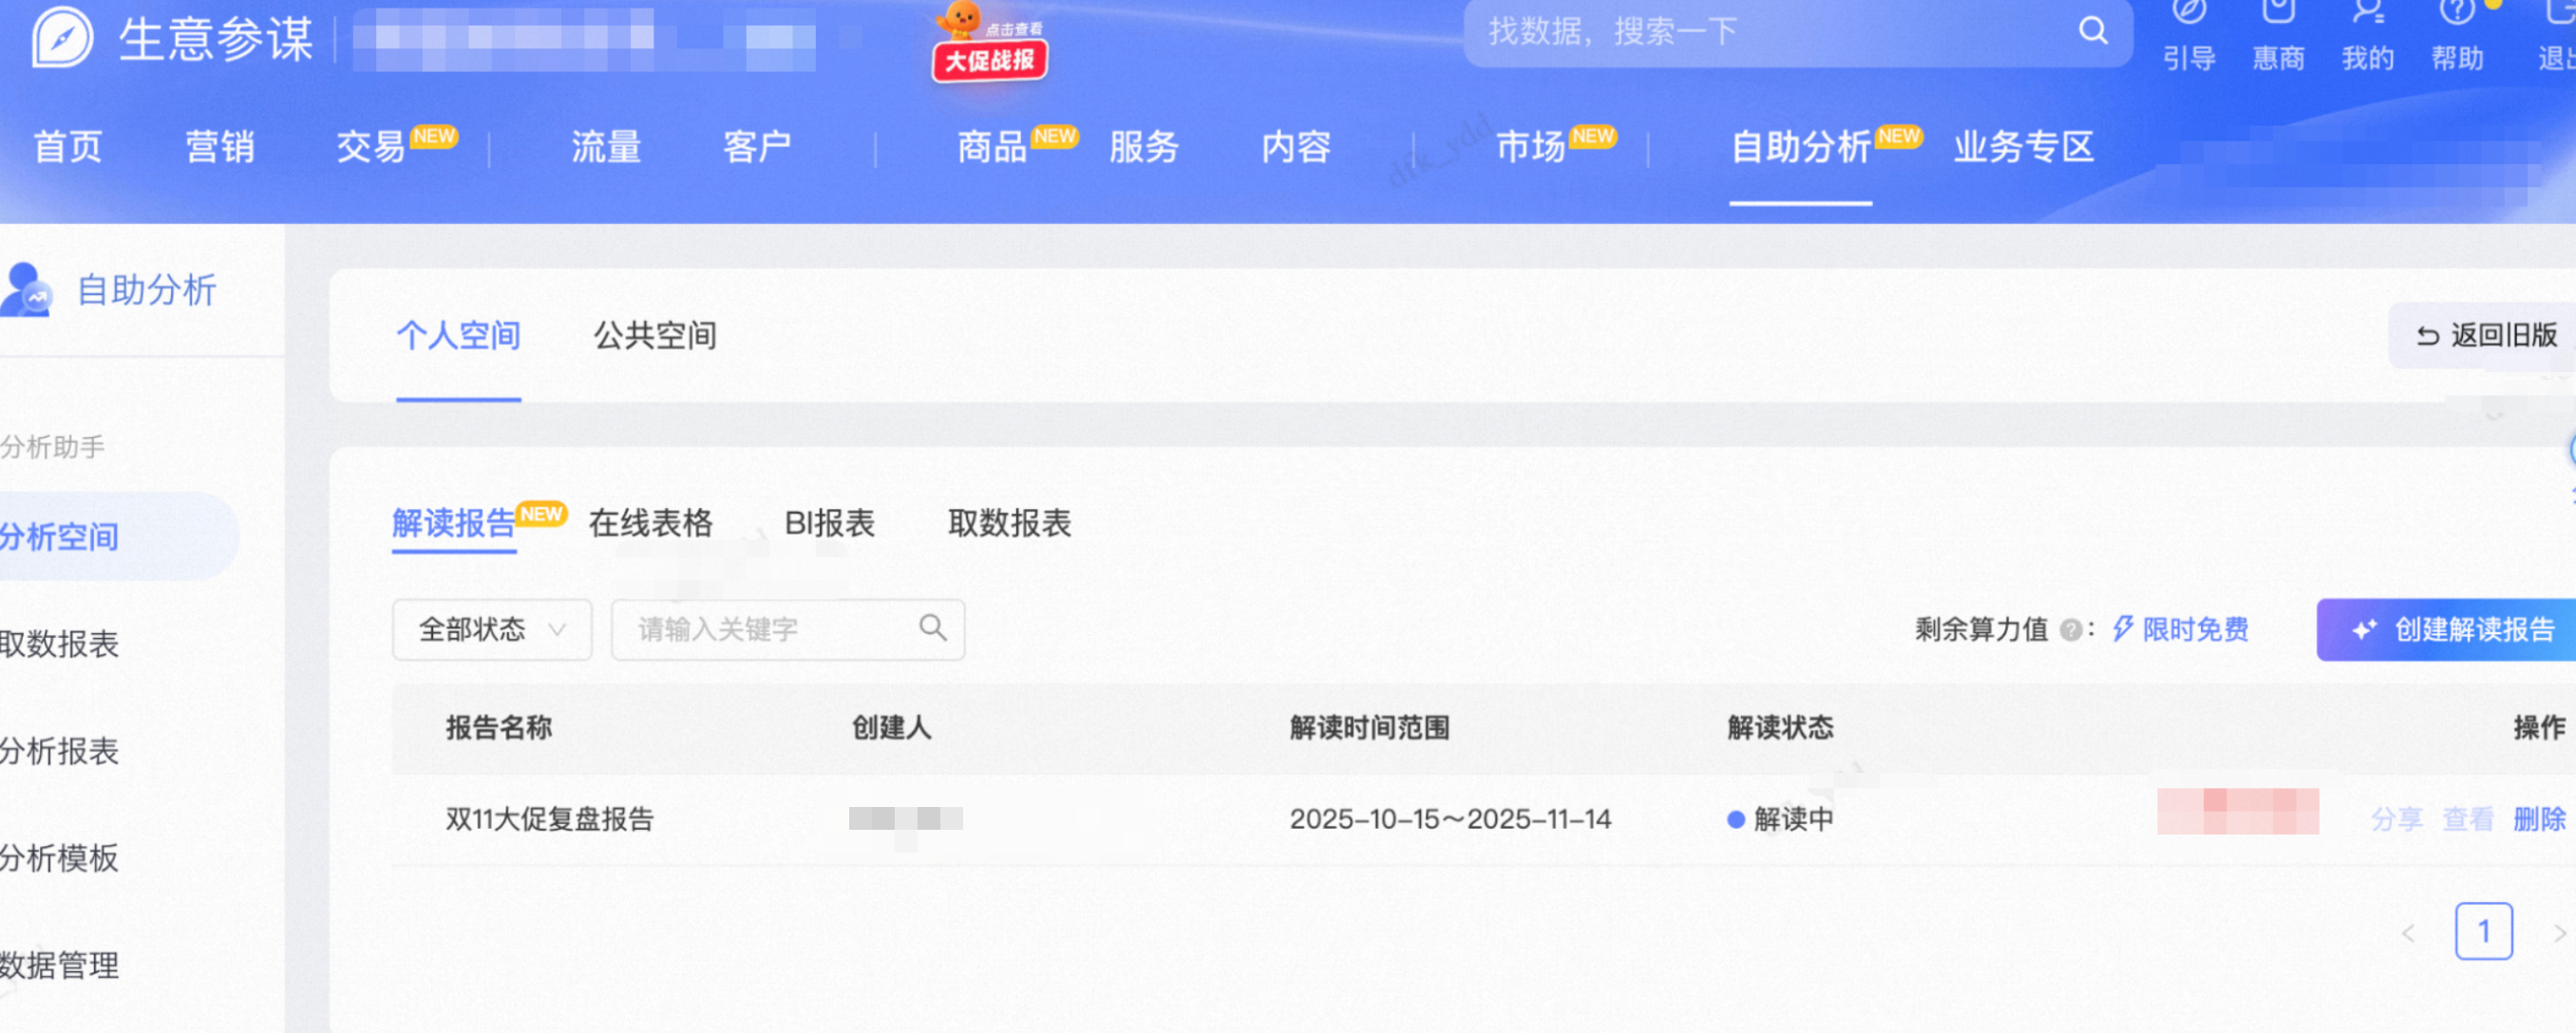Viewport: 2576px width, 1033px height.
Task: Click the 自助分析 sidebar title
Action: [147, 290]
